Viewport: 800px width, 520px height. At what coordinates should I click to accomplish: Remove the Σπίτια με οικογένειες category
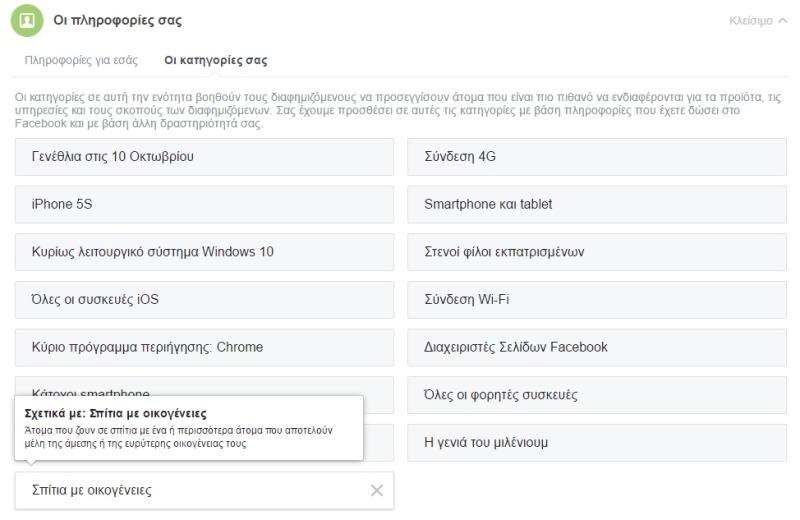(376, 490)
